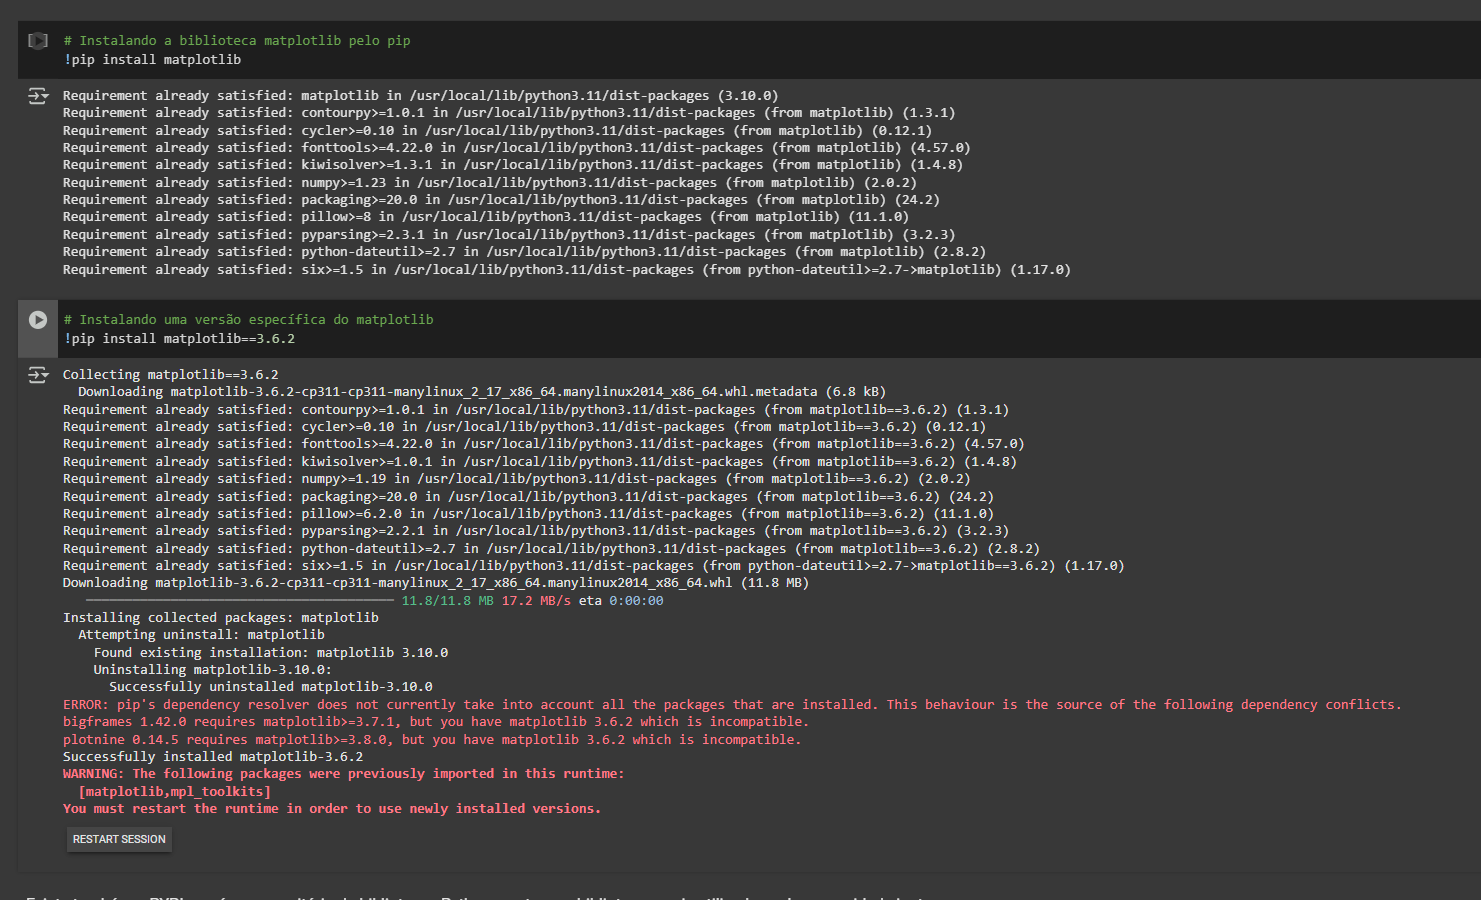Screen dimensions: 1481x900
Task: Click 'Installing collected packages: matplotlib' line
Action: [221, 618]
